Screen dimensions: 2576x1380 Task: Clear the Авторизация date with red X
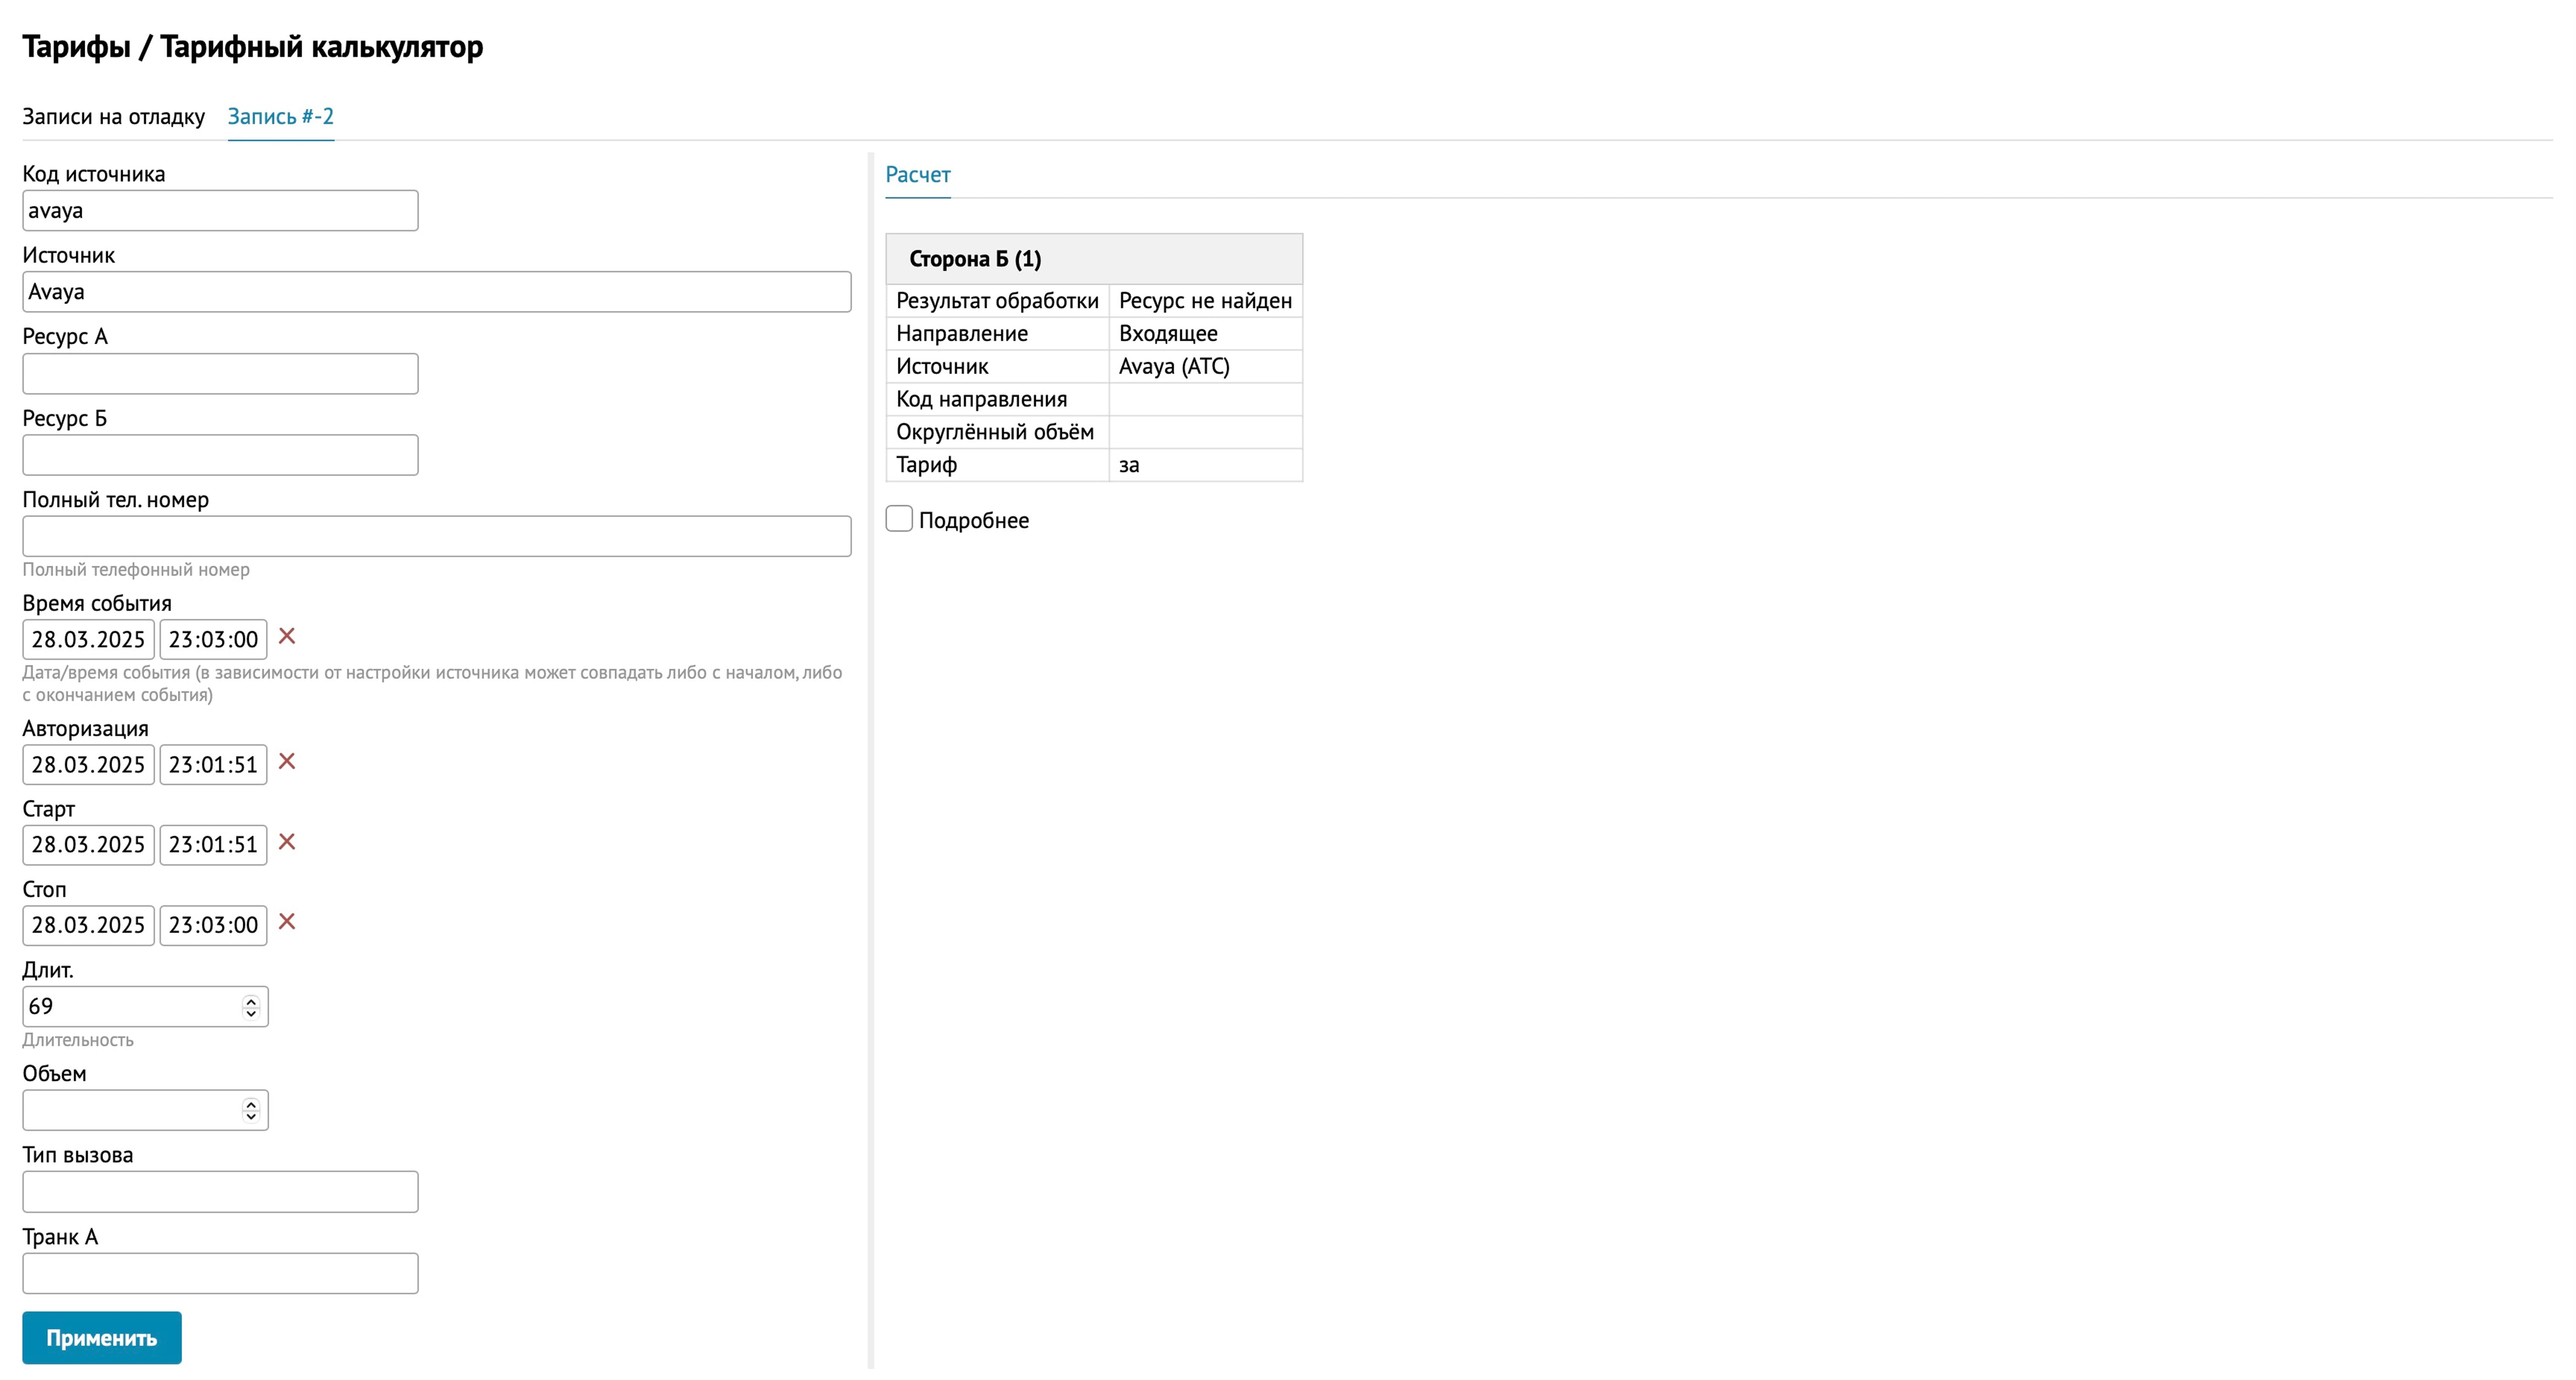pyautogui.click(x=287, y=761)
